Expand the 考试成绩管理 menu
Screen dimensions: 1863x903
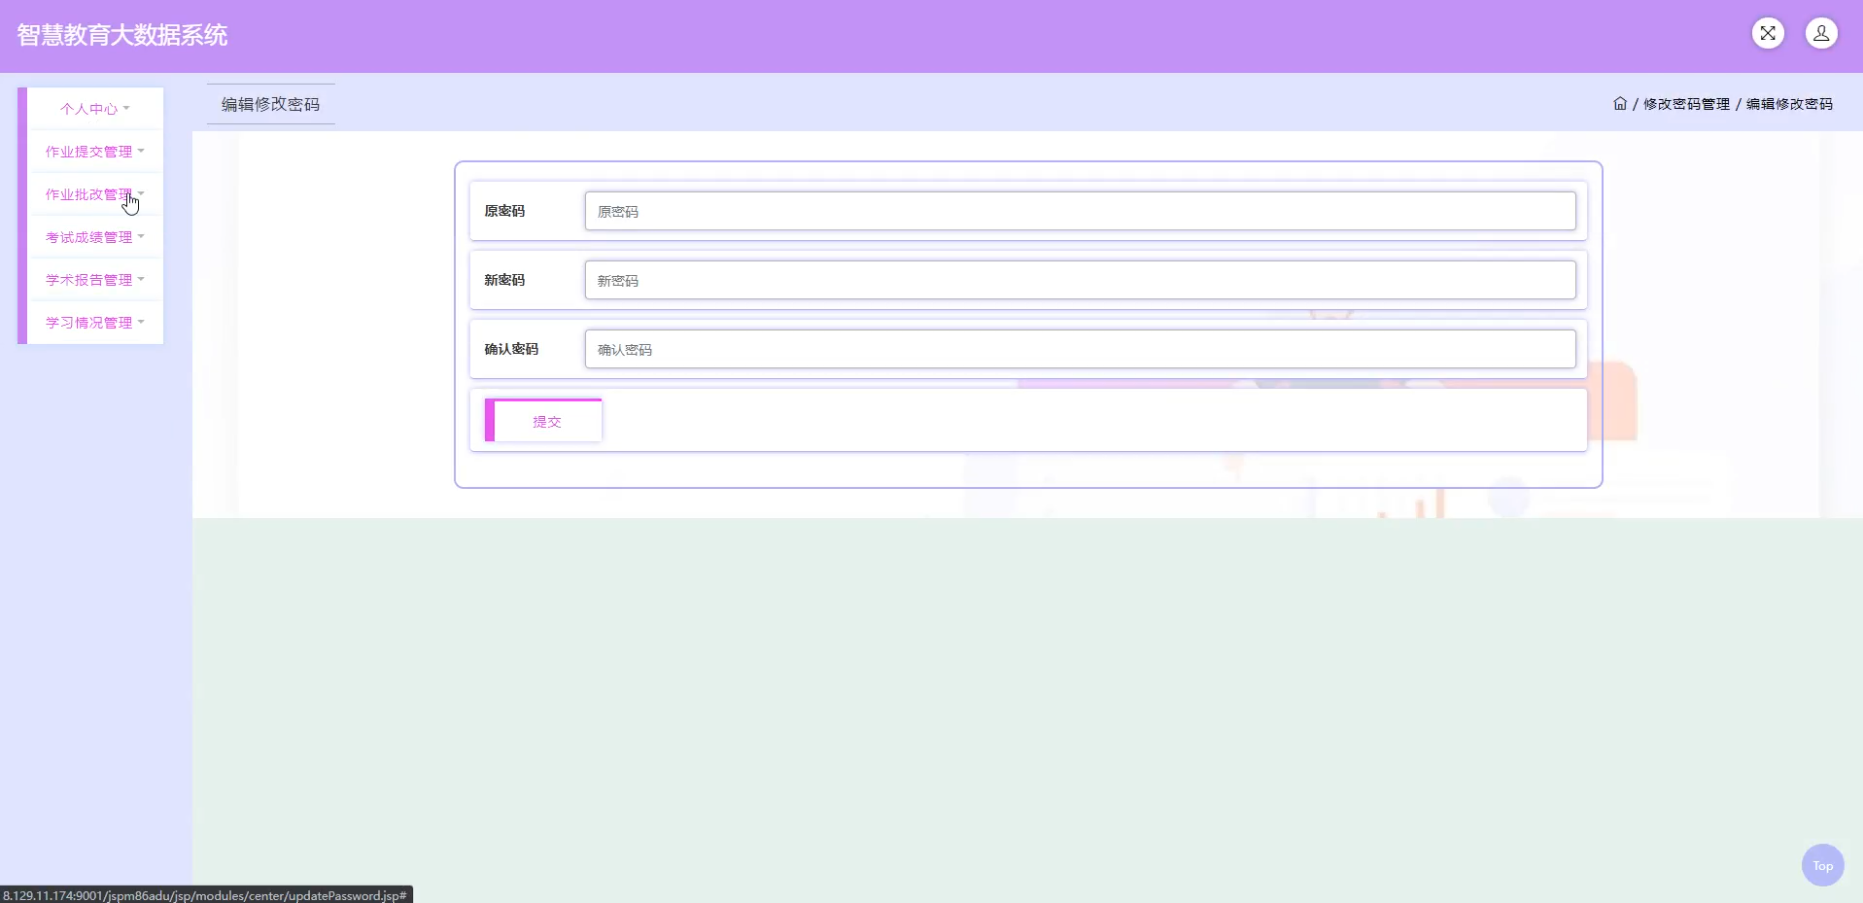click(95, 237)
